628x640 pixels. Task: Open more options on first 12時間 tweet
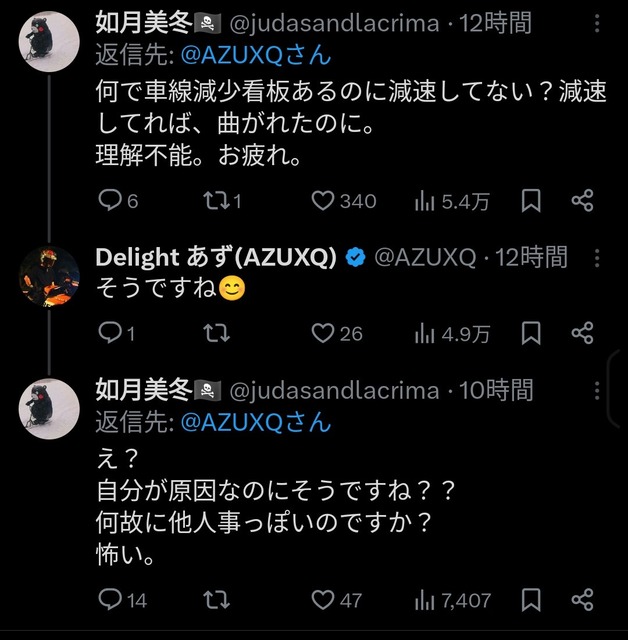coord(597,23)
